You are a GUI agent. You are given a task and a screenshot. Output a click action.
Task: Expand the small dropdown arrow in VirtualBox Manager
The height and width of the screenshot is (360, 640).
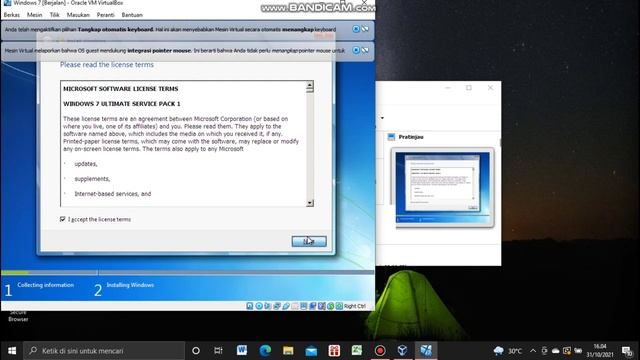[382, 118]
